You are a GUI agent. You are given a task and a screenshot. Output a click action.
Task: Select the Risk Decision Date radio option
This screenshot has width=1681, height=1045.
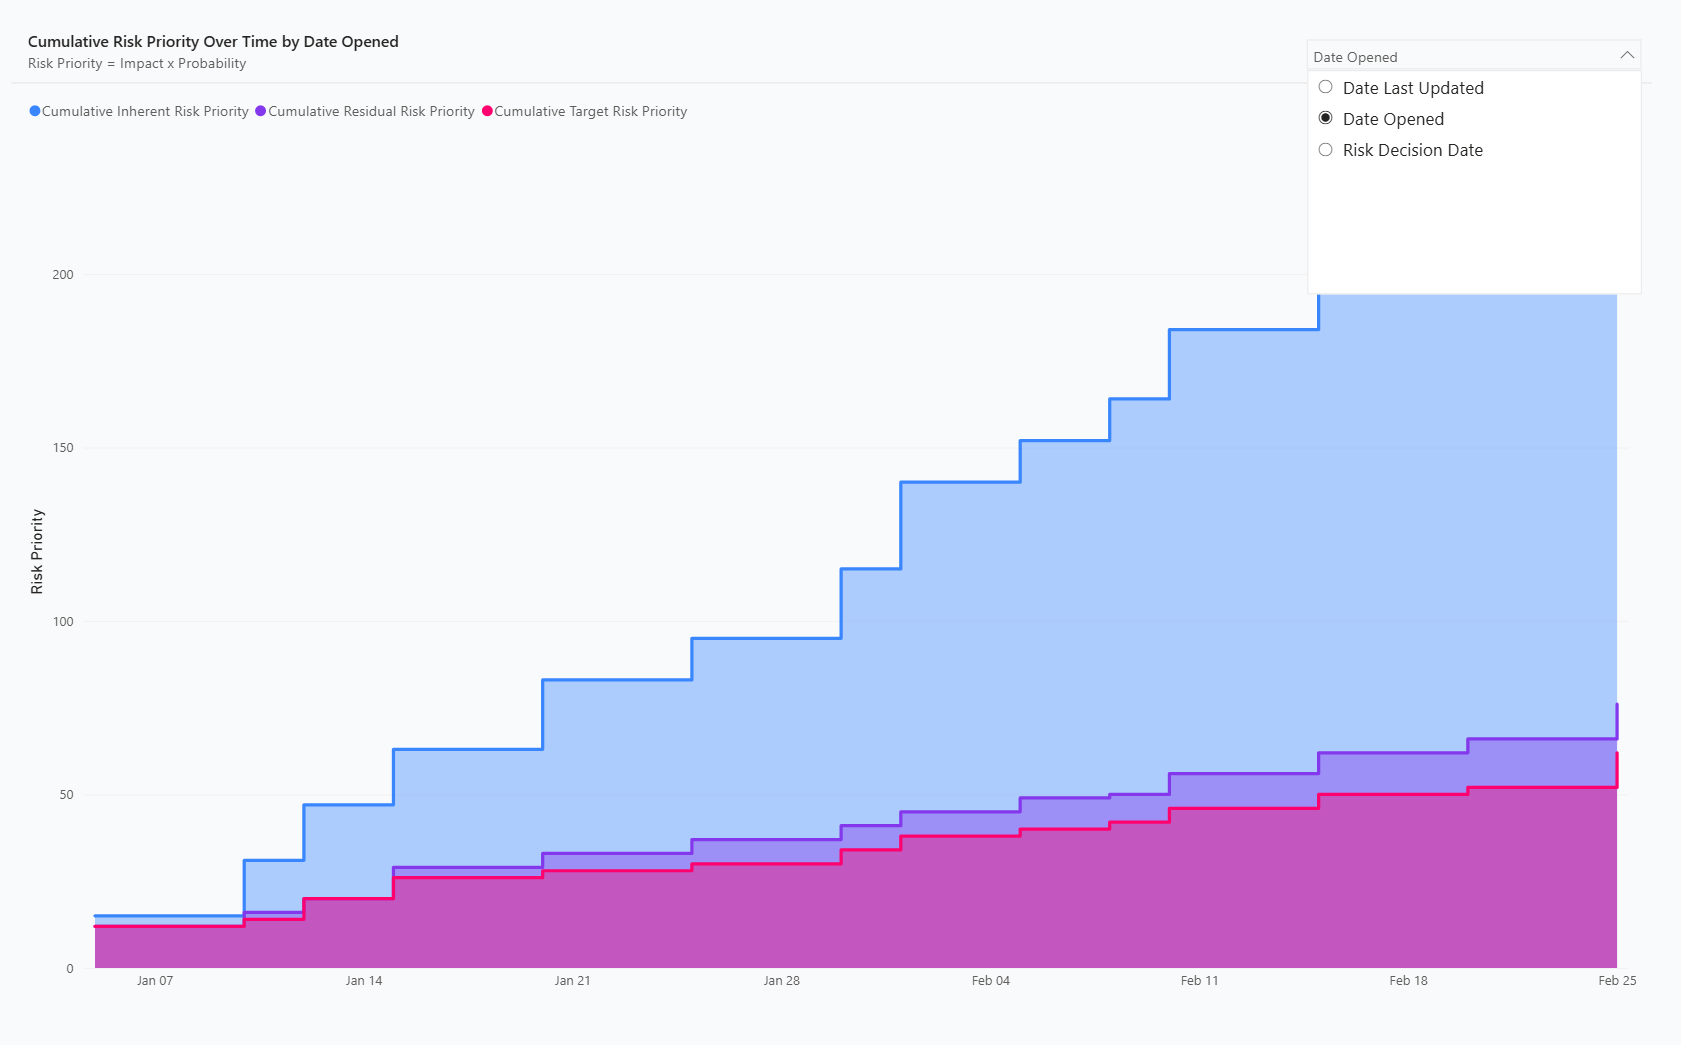(1326, 150)
